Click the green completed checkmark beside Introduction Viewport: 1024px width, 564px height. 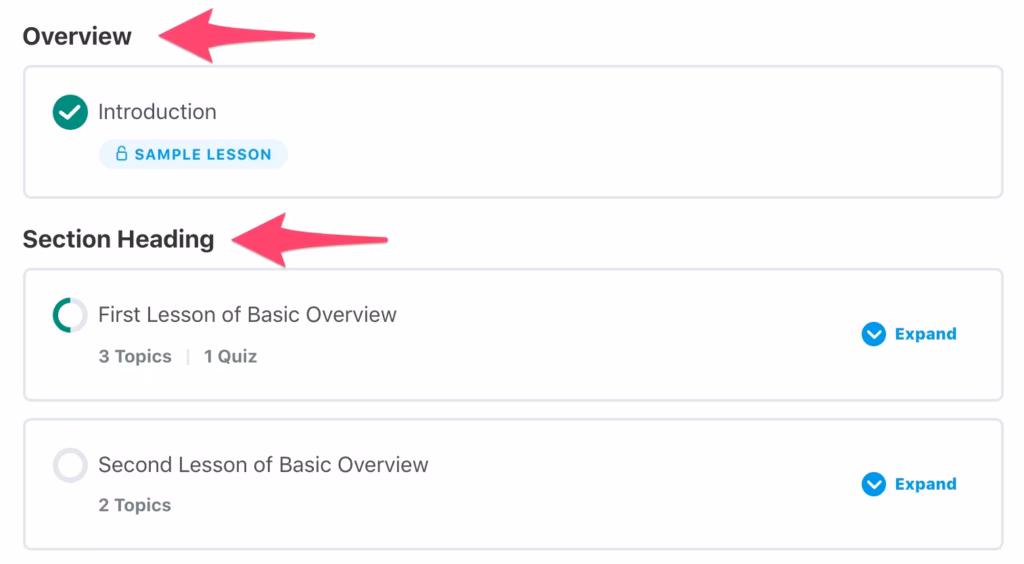[x=71, y=112]
